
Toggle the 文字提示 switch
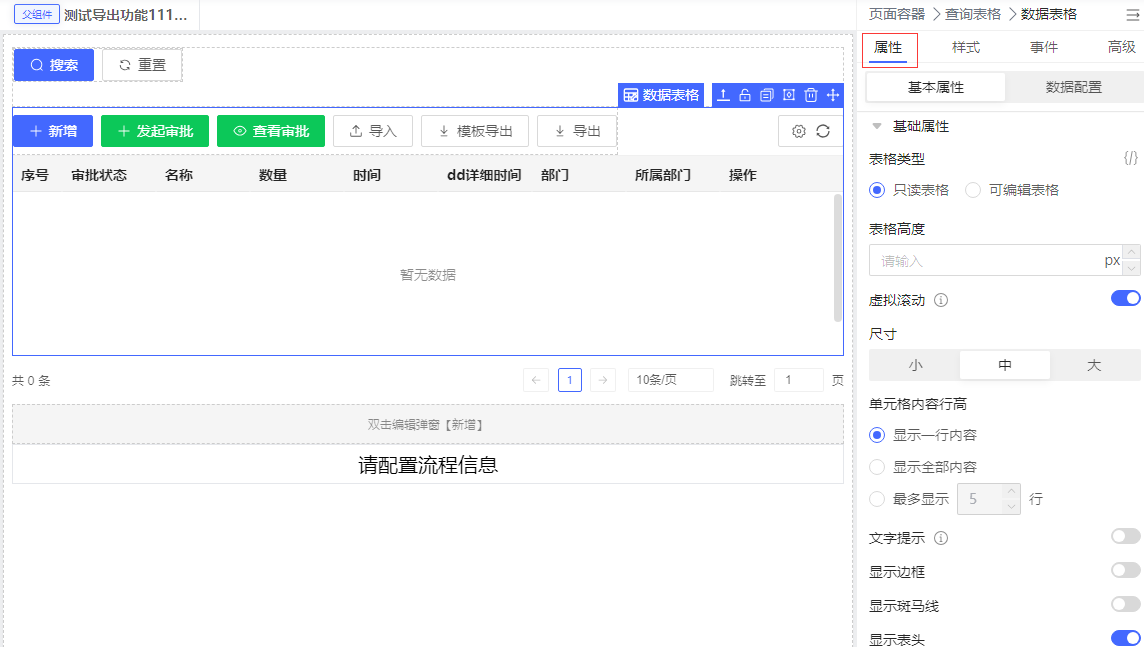click(1125, 537)
